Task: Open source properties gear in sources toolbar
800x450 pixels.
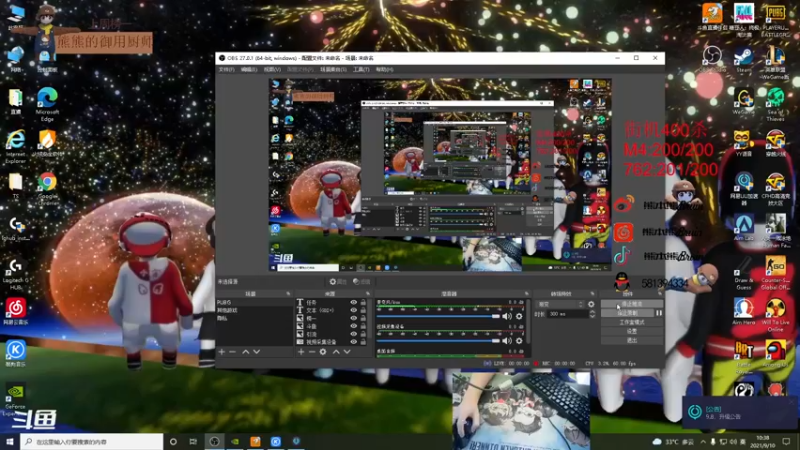Action: click(323, 352)
